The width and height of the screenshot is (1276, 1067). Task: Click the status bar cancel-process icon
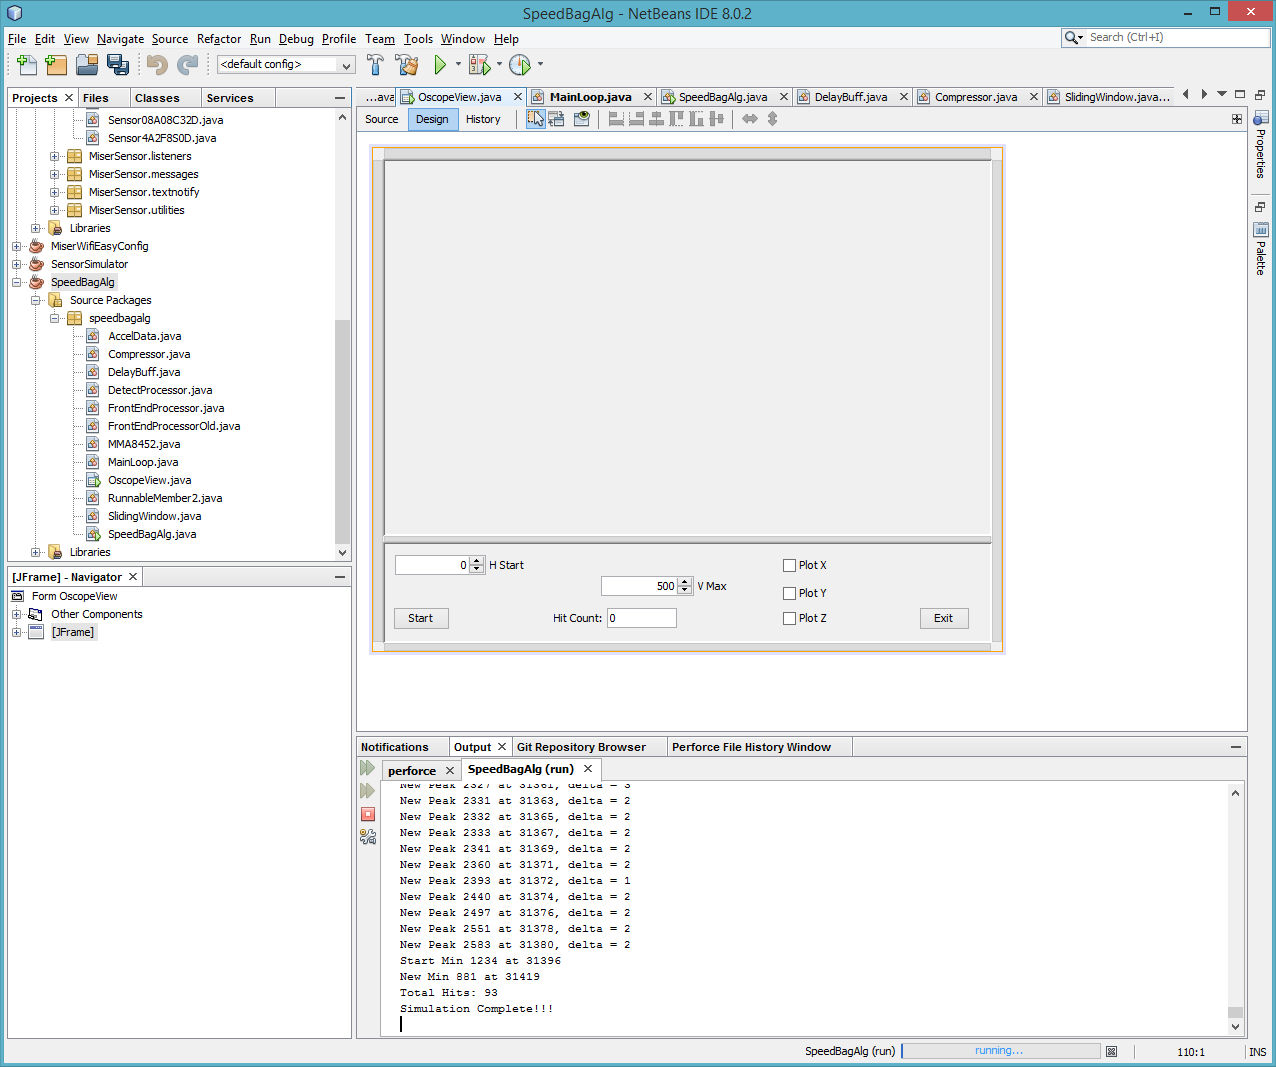pyautogui.click(x=1111, y=1051)
